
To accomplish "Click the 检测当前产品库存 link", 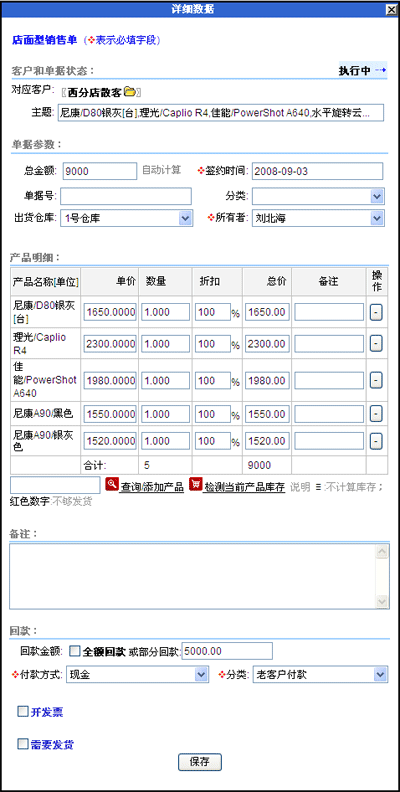I will [x=244, y=487].
